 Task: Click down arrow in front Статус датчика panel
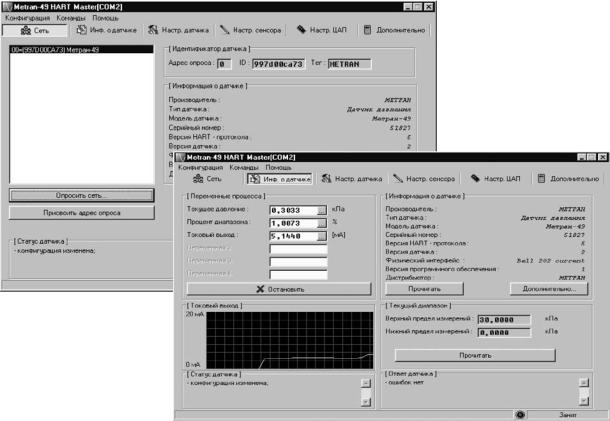pos(366,401)
